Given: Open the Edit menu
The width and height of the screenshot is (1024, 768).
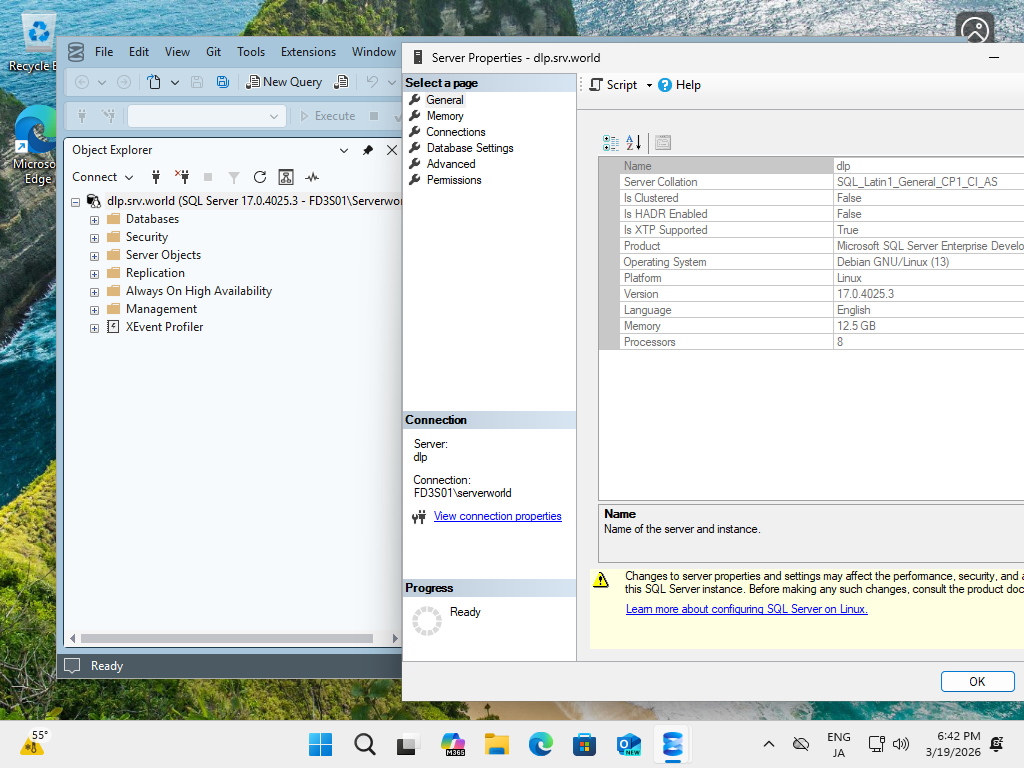Looking at the screenshot, I should 138,52.
